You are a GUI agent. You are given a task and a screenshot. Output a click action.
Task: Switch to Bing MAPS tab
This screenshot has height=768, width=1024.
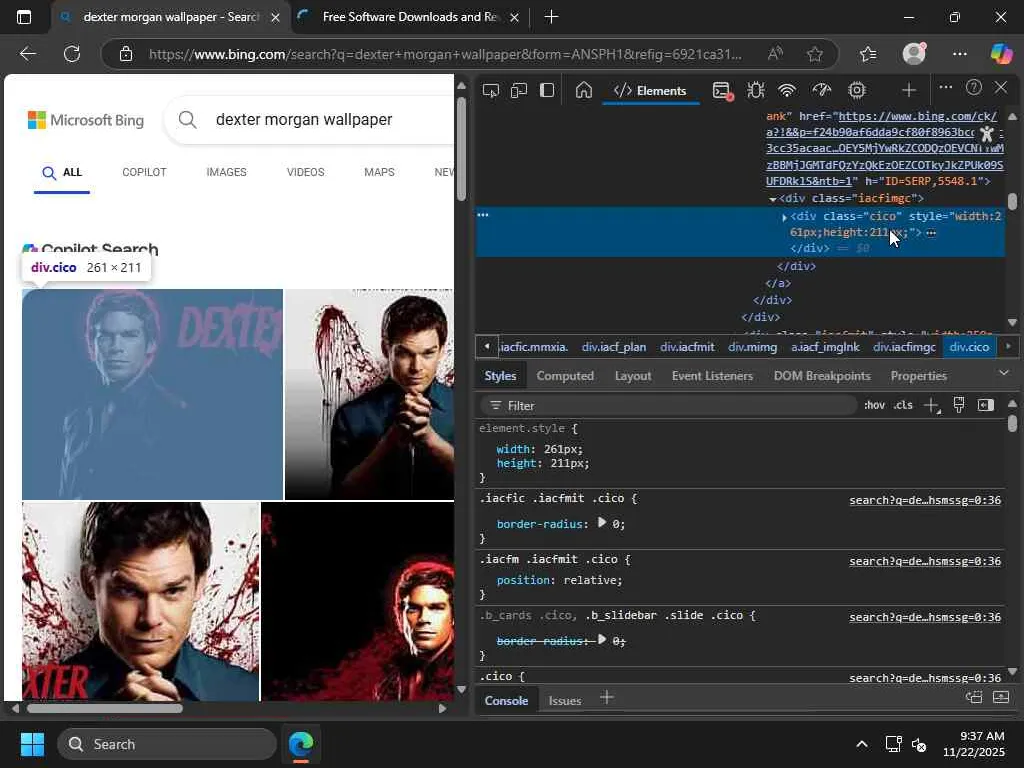coord(379,172)
